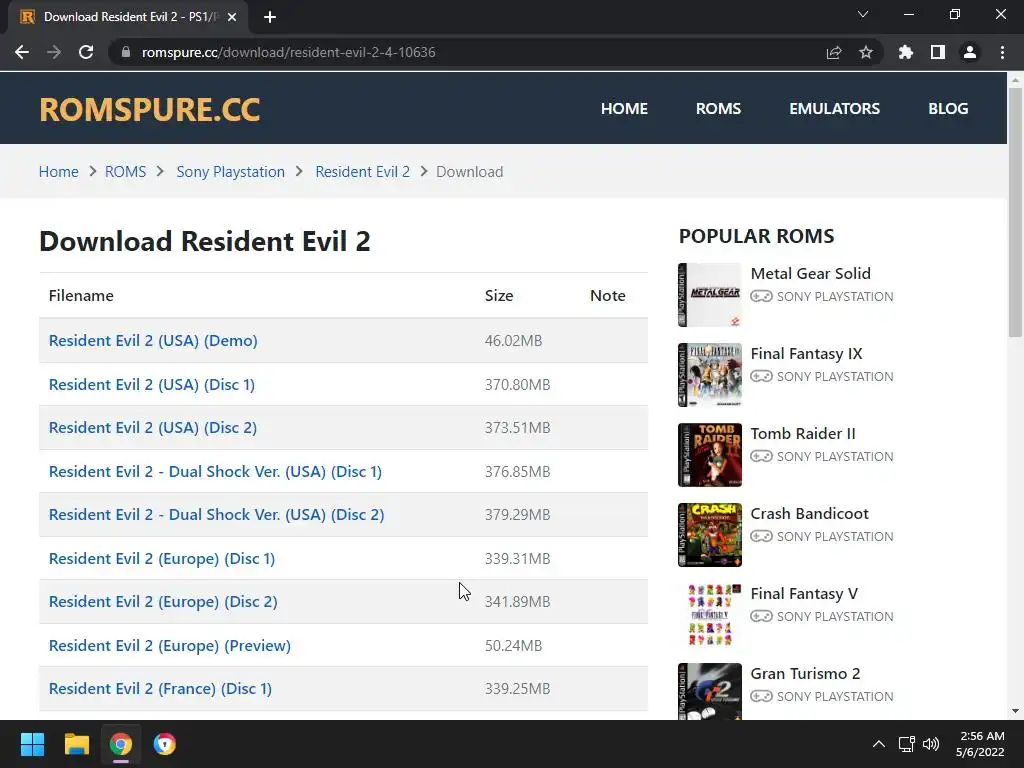This screenshot has height=768, width=1024.
Task: Download Resident Evil 2 (Europe) (Disc 1)
Action: [x=162, y=559]
